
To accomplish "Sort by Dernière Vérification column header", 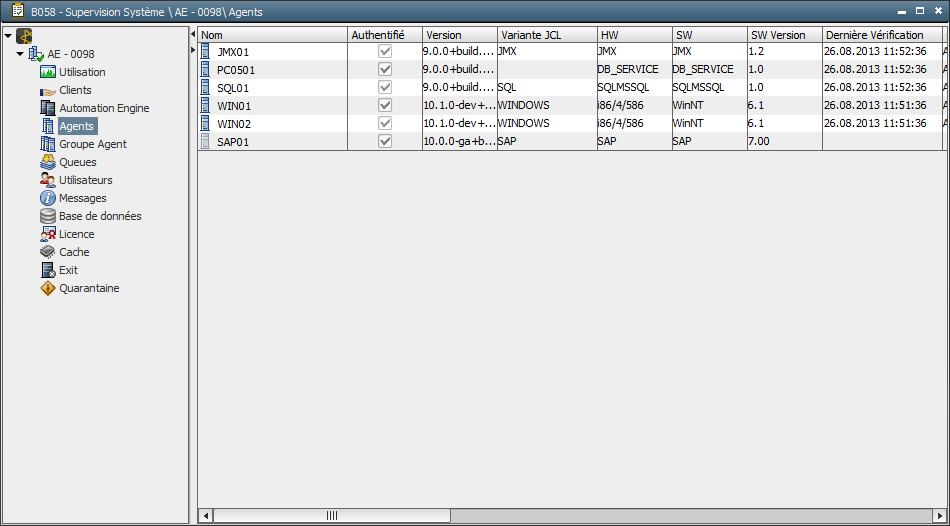I will pyautogui.click(x=882, y=35).
